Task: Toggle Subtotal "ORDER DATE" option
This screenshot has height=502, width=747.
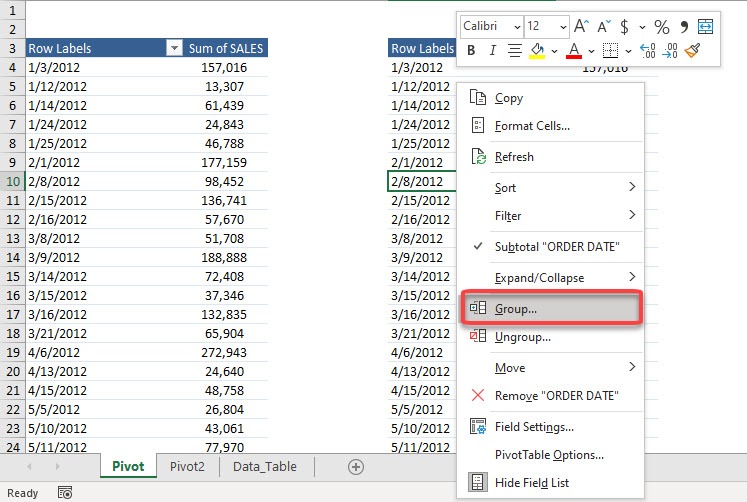Action: tap(550, 247)
